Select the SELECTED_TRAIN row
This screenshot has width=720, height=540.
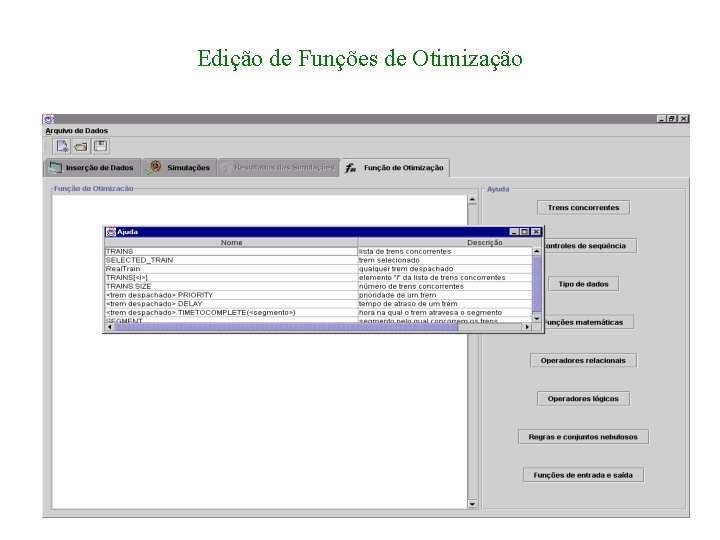coord(318,260)
